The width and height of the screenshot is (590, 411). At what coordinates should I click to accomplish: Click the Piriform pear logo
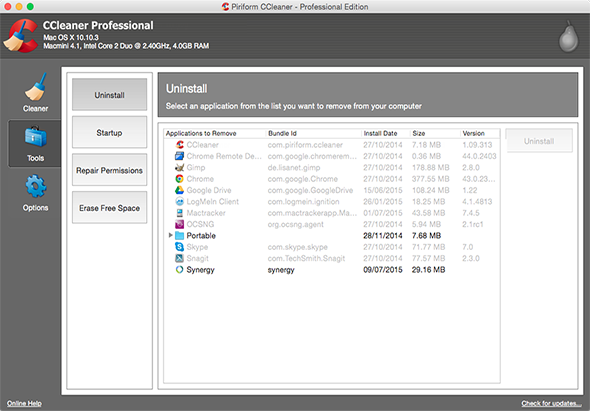pyautogui.click(x=568, y=37)
